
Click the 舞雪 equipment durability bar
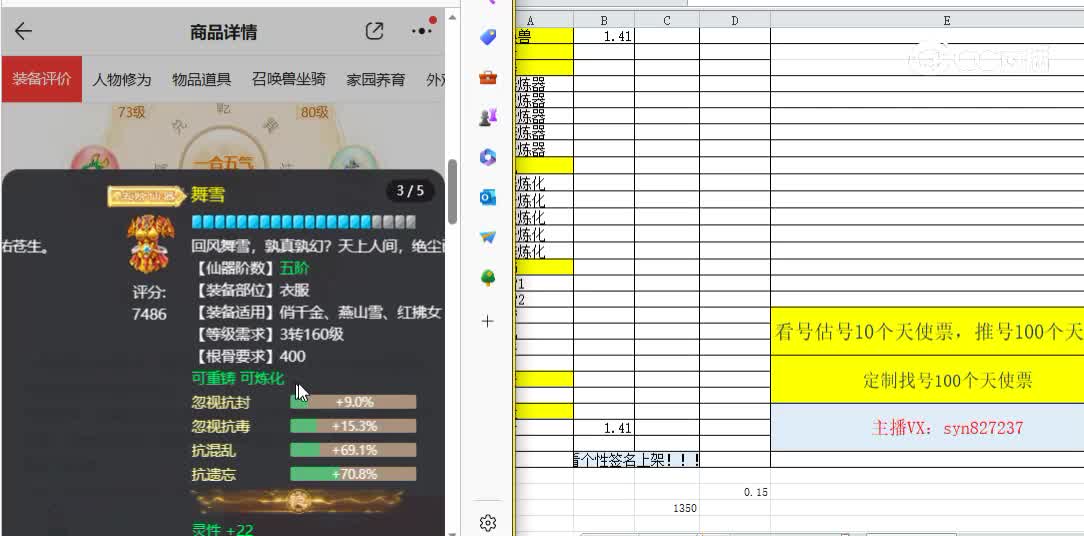(303, 222)
